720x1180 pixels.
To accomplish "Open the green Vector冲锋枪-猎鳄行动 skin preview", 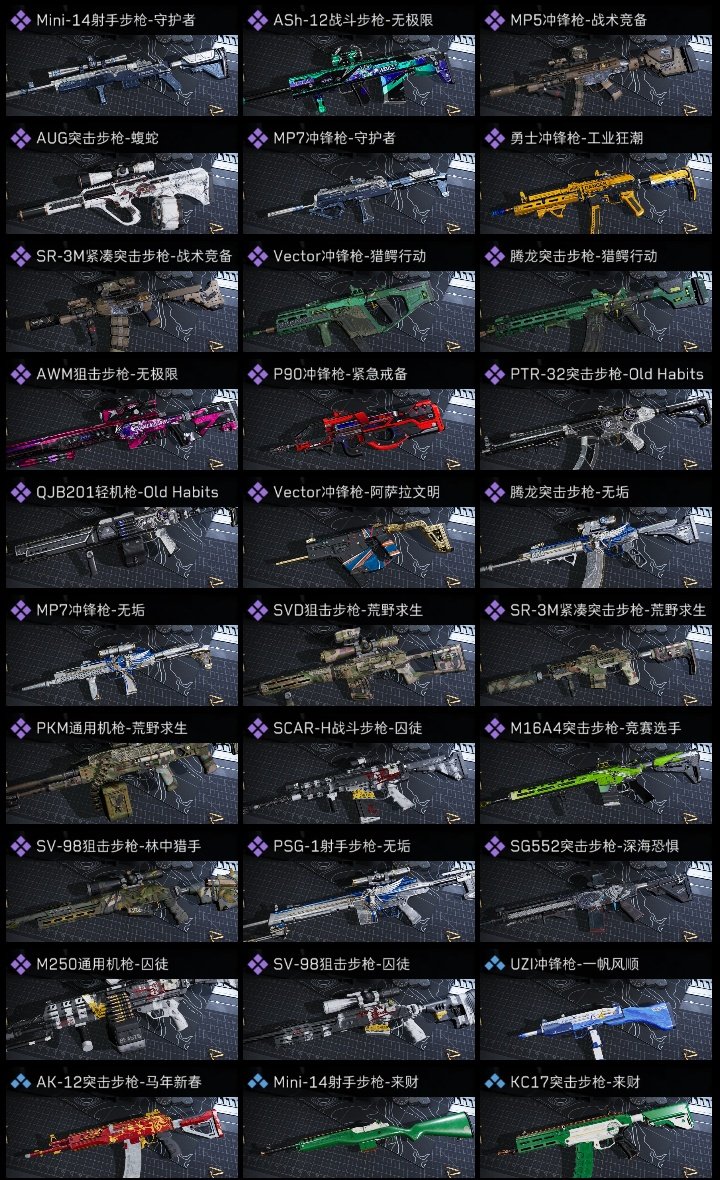I will point(359,312).
